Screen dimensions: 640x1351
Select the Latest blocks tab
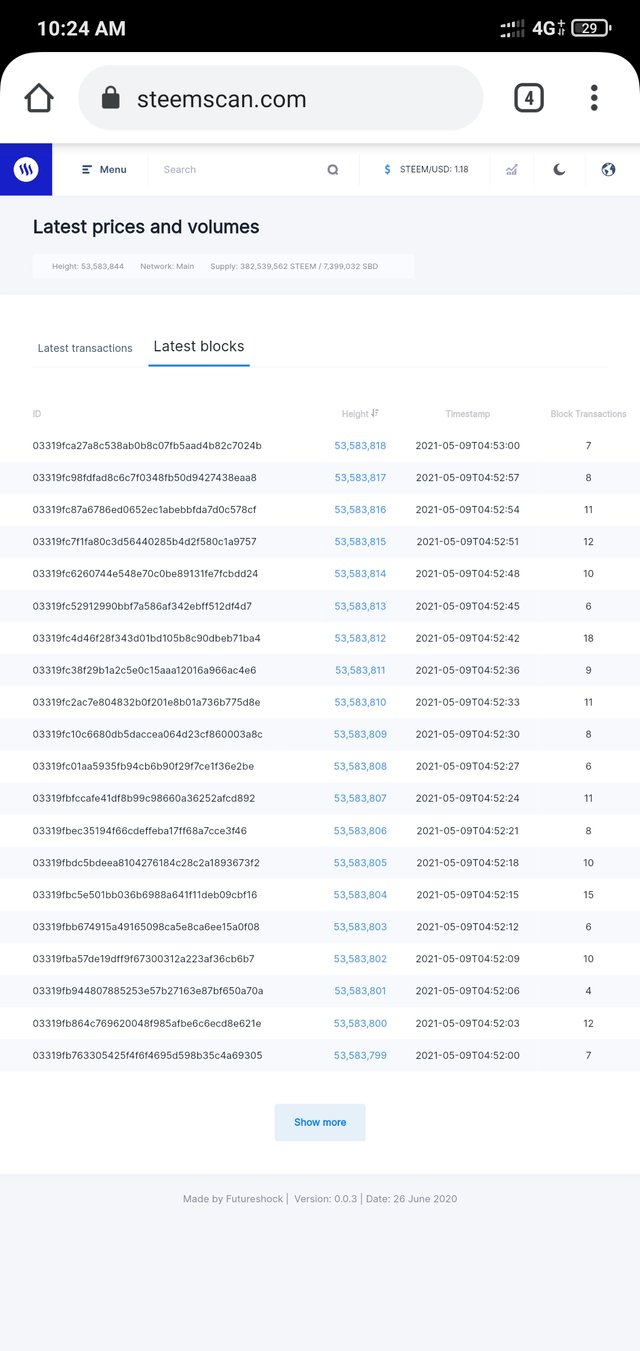point(199,347)
